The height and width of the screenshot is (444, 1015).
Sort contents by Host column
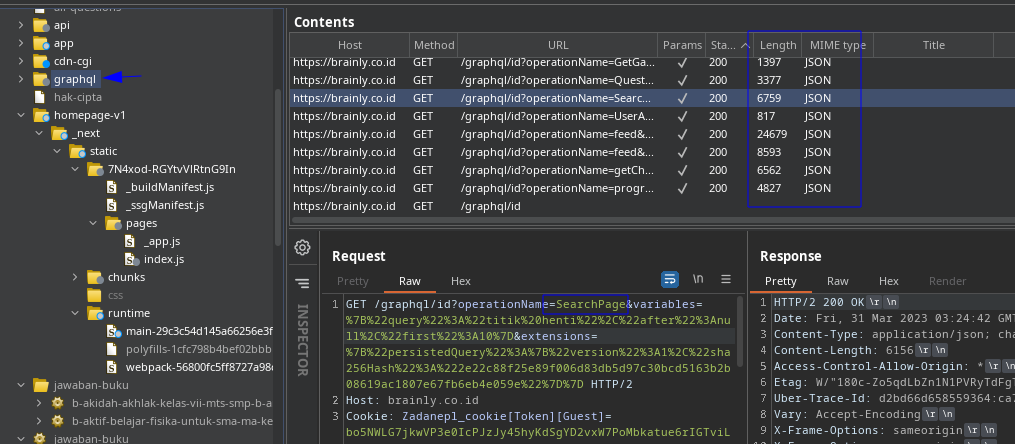350,45
